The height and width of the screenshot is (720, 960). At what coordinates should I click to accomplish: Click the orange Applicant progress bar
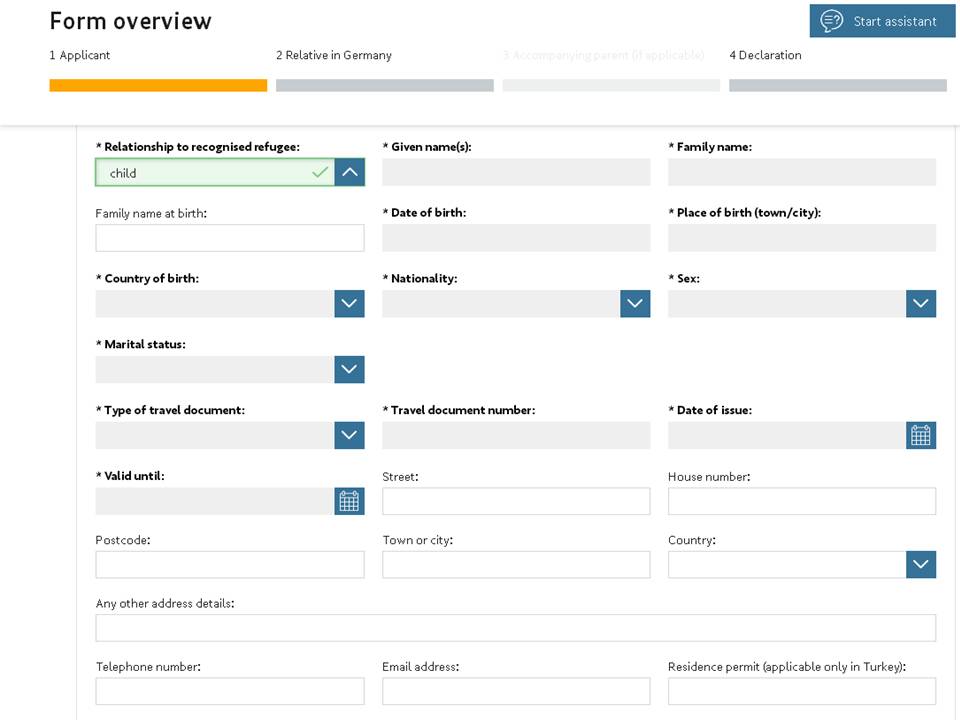click(x=157, y=85)
